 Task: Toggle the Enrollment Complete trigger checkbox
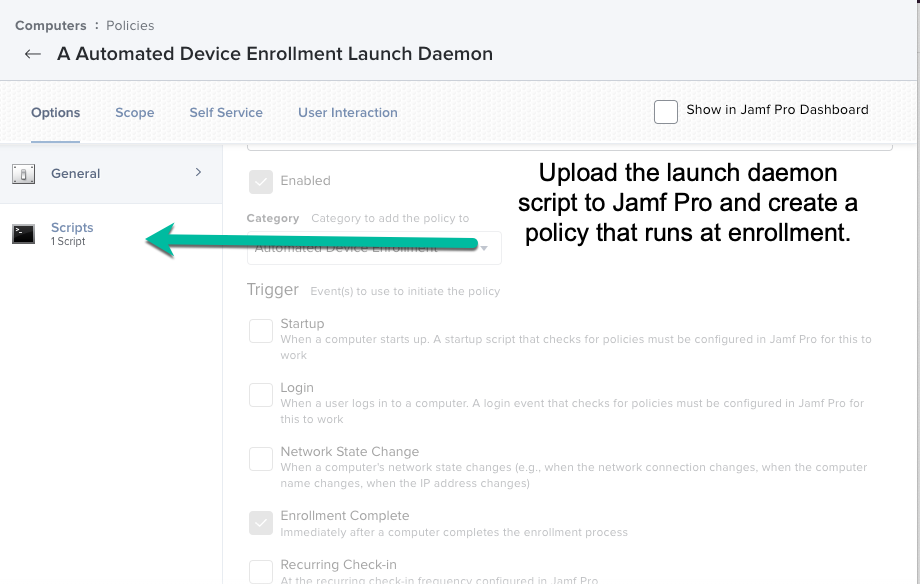coord(261,523)
